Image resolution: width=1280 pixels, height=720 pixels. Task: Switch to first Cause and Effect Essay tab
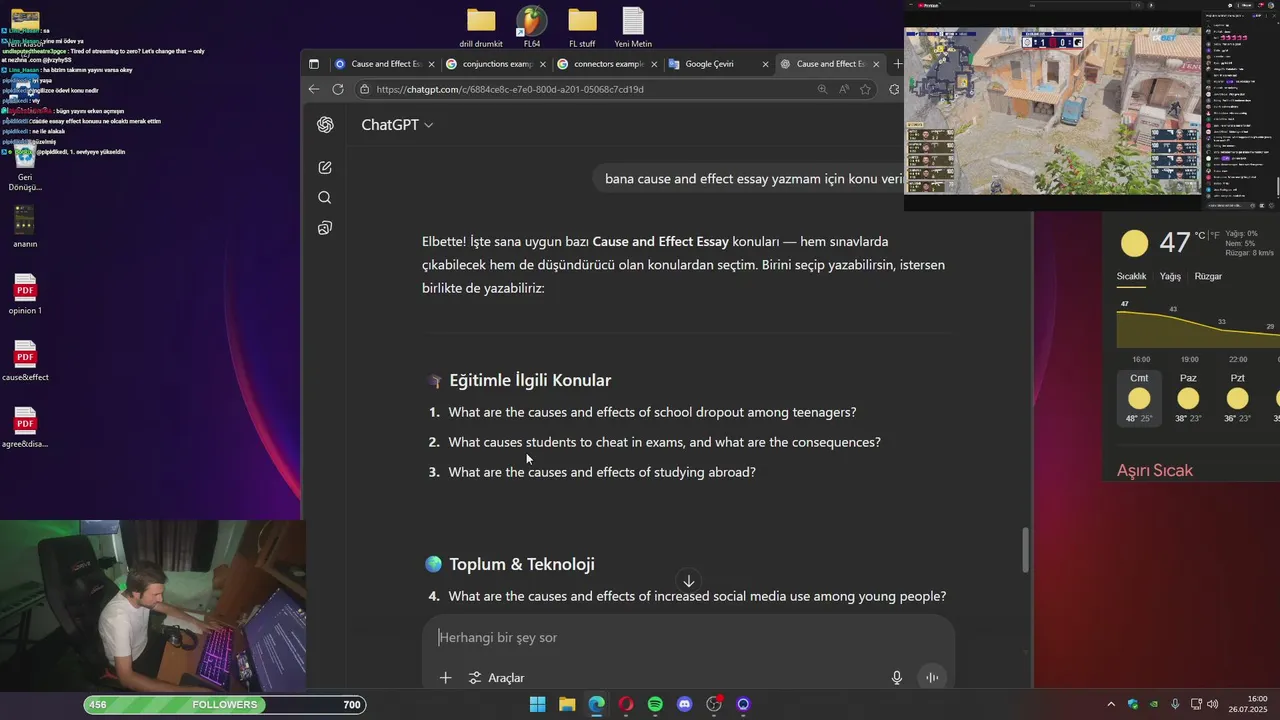click(x=385, y=64)
